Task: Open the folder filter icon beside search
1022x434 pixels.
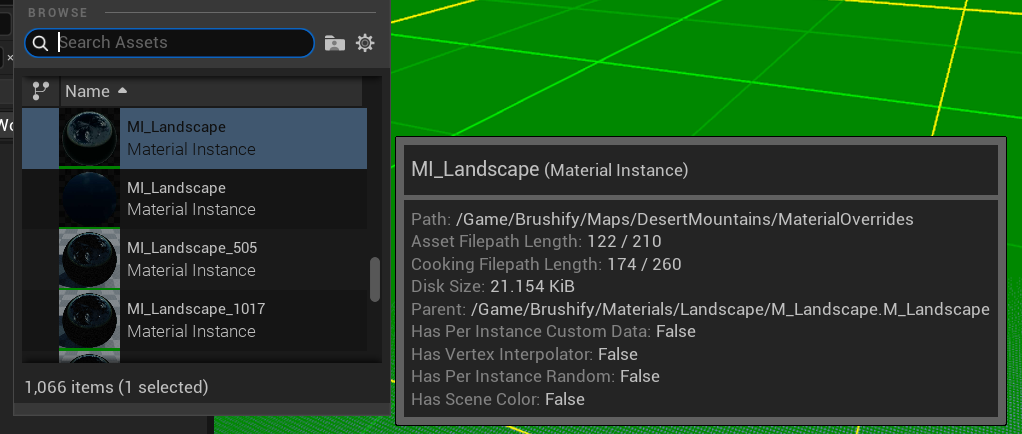Action: pos(334,43)
